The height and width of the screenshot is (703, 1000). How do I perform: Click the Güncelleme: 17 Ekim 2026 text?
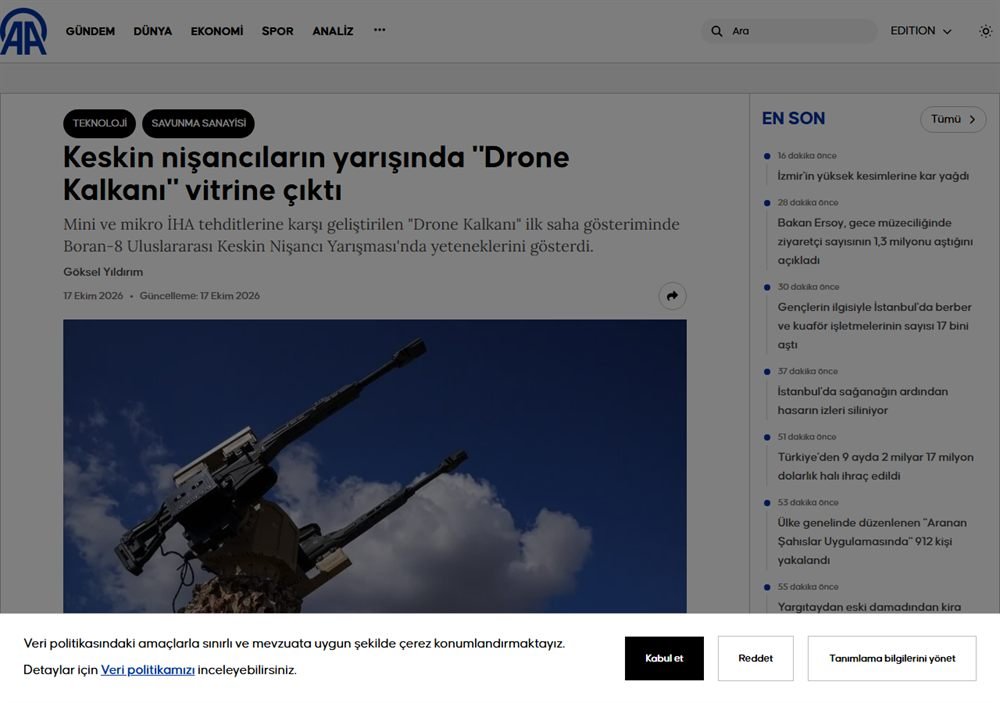pyautogui.click(x=200, y=296)
